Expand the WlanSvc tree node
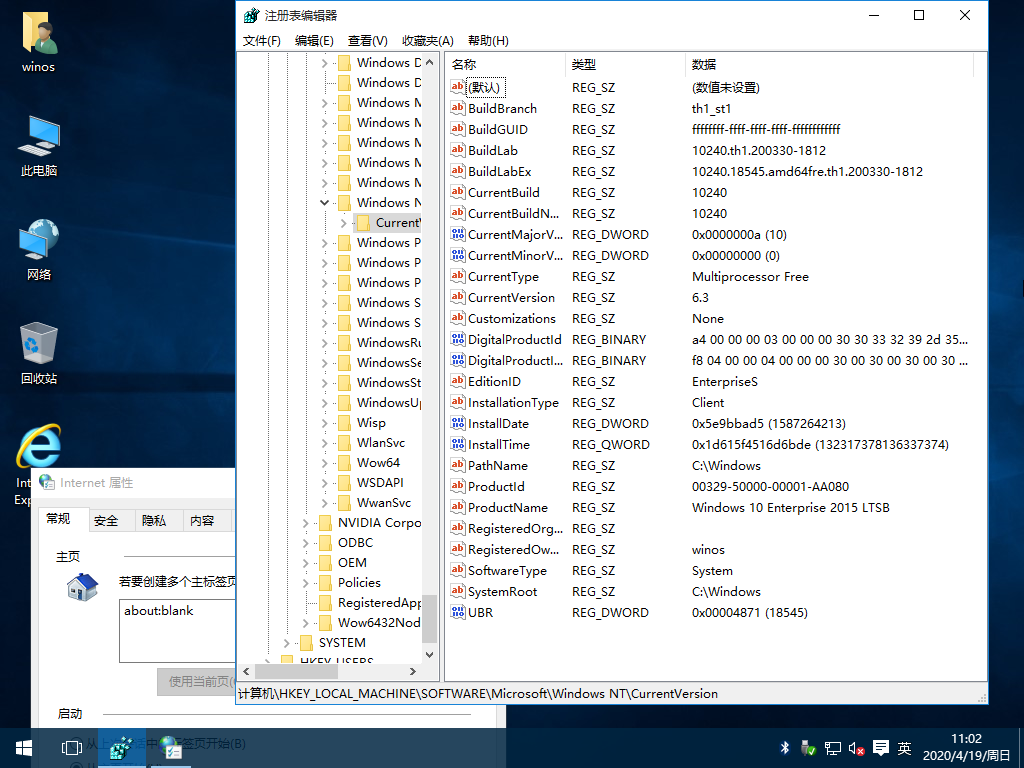Viewport: 1024px width, 768px height. tap(325, 443)
